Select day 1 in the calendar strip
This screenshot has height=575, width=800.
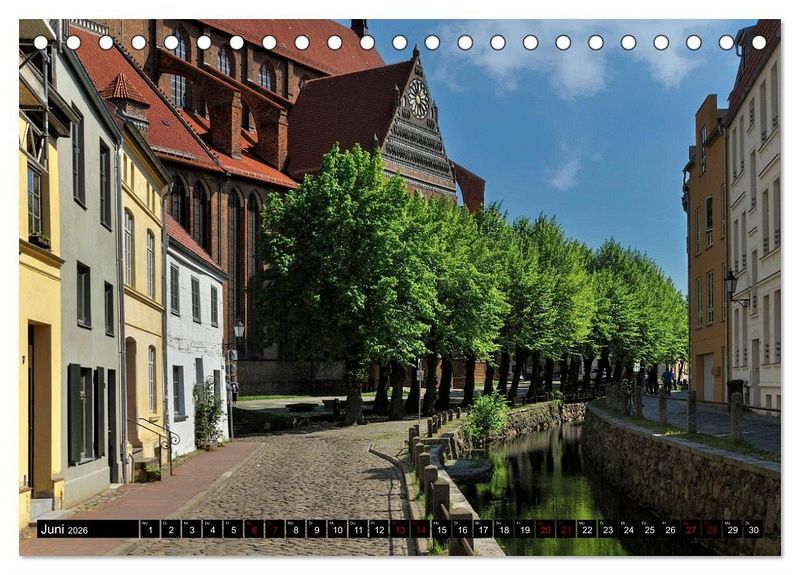coord(149,529)
